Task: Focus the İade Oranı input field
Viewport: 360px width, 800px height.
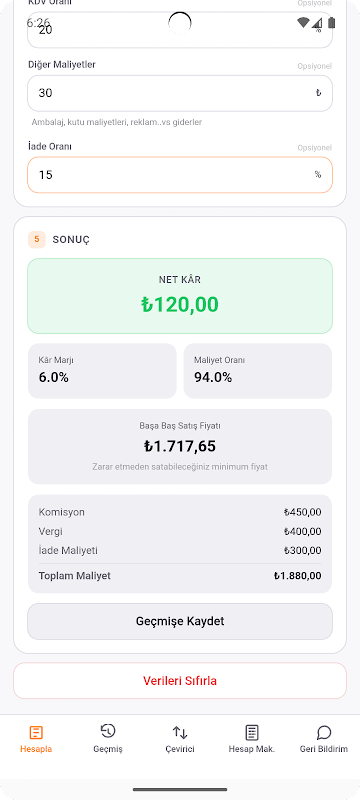Action: [x=180, y=175]
